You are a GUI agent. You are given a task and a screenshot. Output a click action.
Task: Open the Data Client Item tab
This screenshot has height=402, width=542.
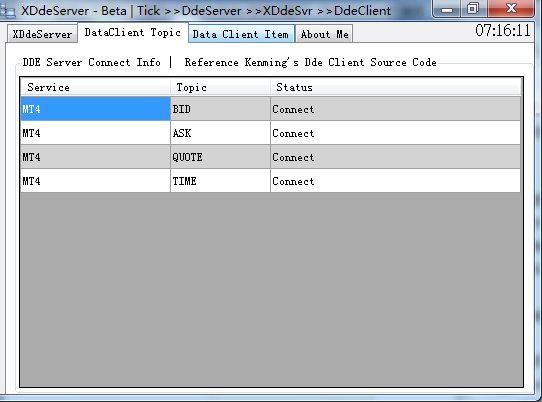[x=241, y=34]
